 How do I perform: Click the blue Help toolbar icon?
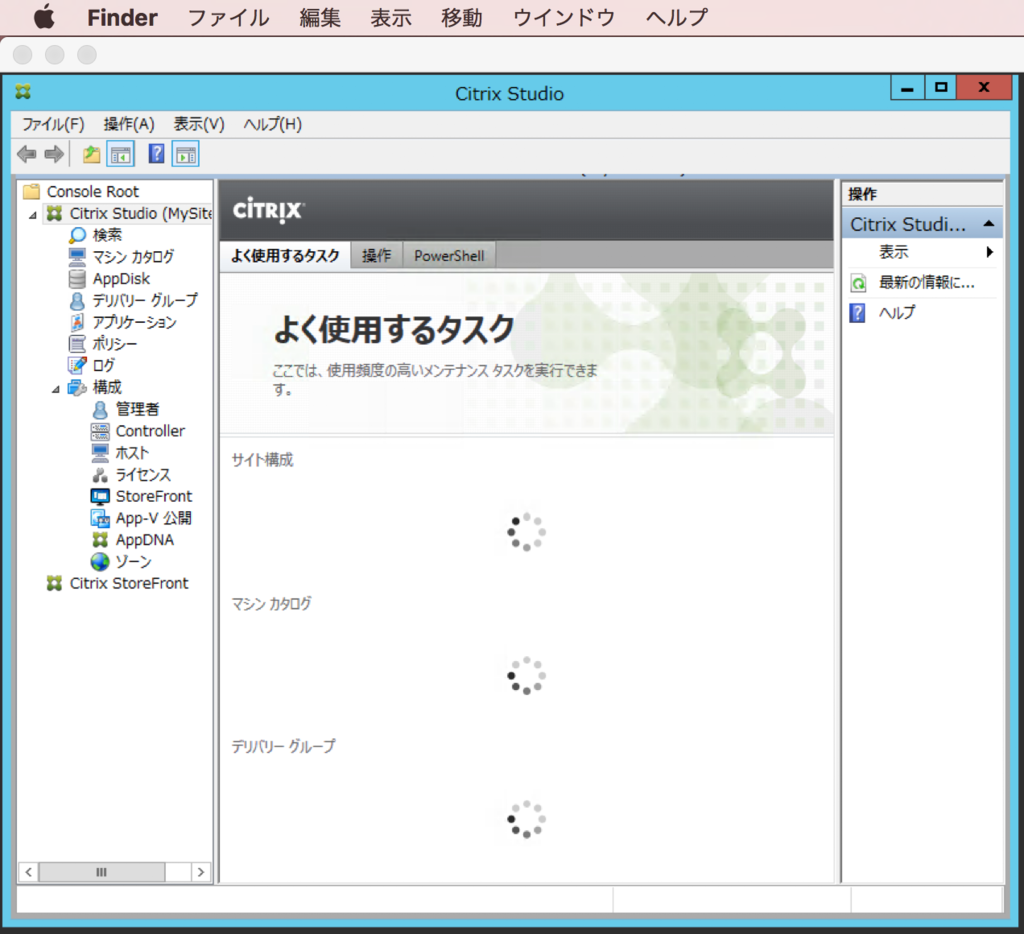(x=157, y=154)
